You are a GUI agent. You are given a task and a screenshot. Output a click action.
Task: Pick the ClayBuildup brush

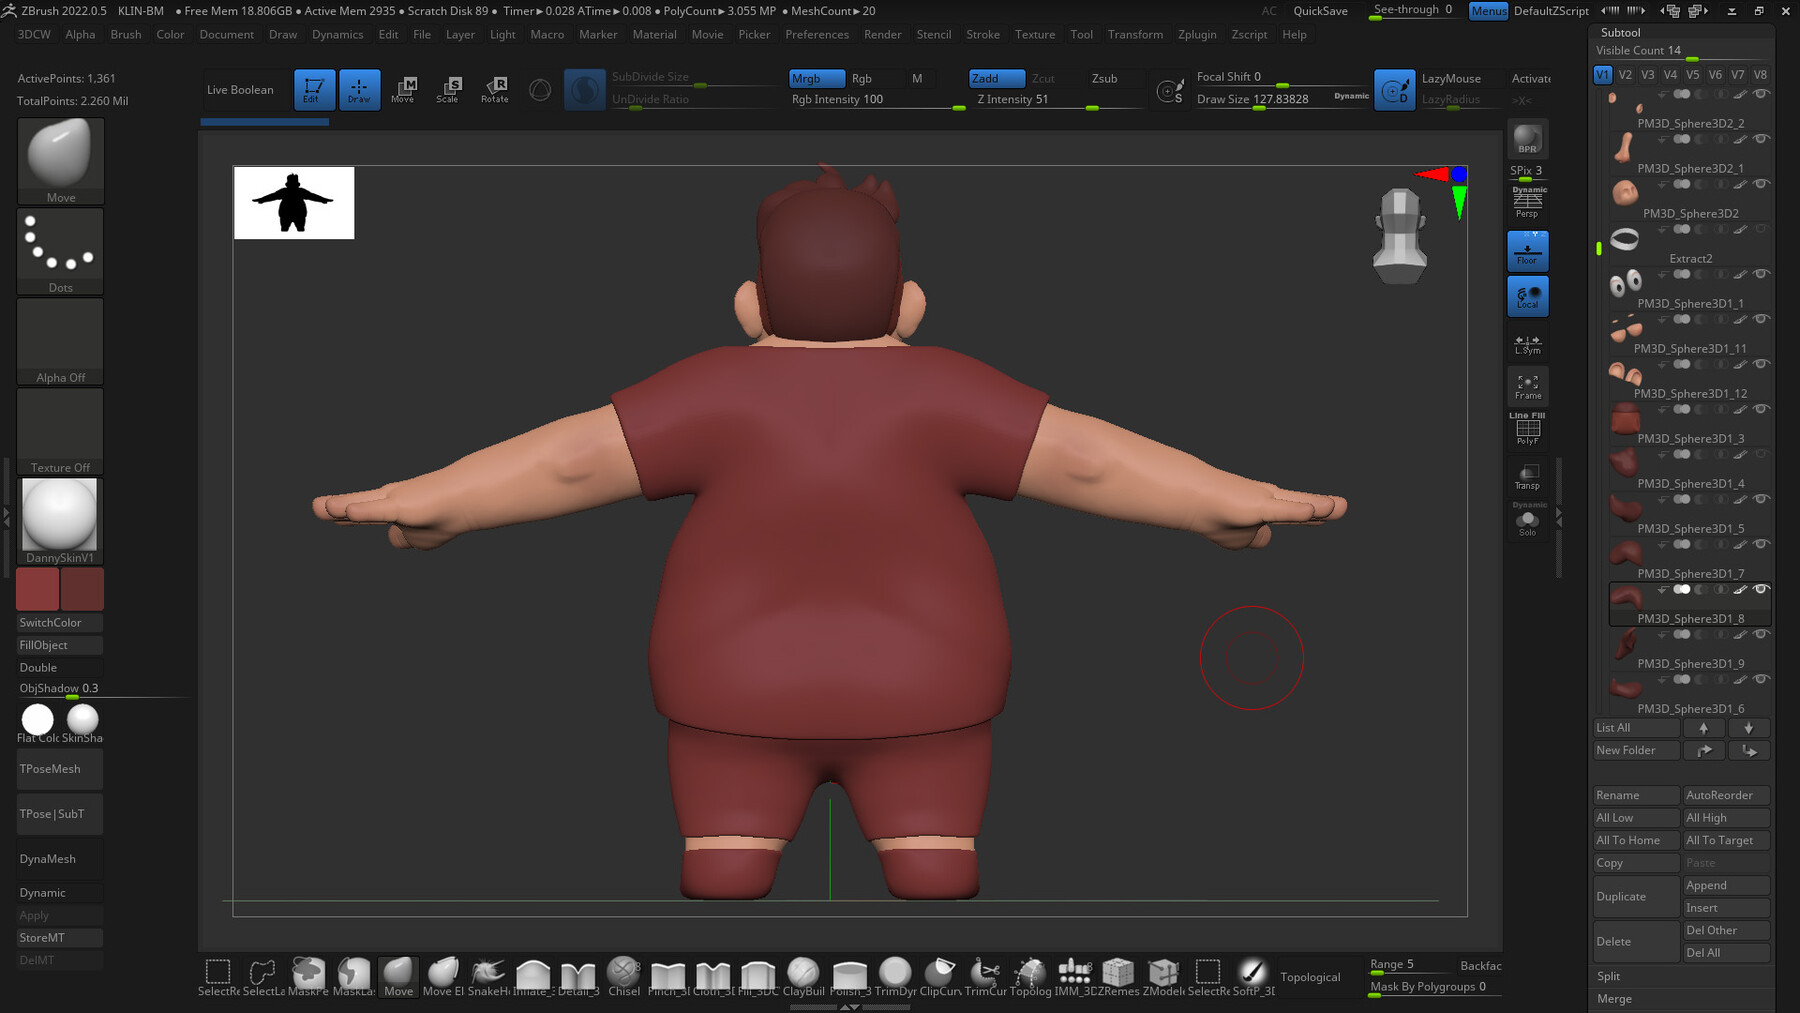coord(803,976)
